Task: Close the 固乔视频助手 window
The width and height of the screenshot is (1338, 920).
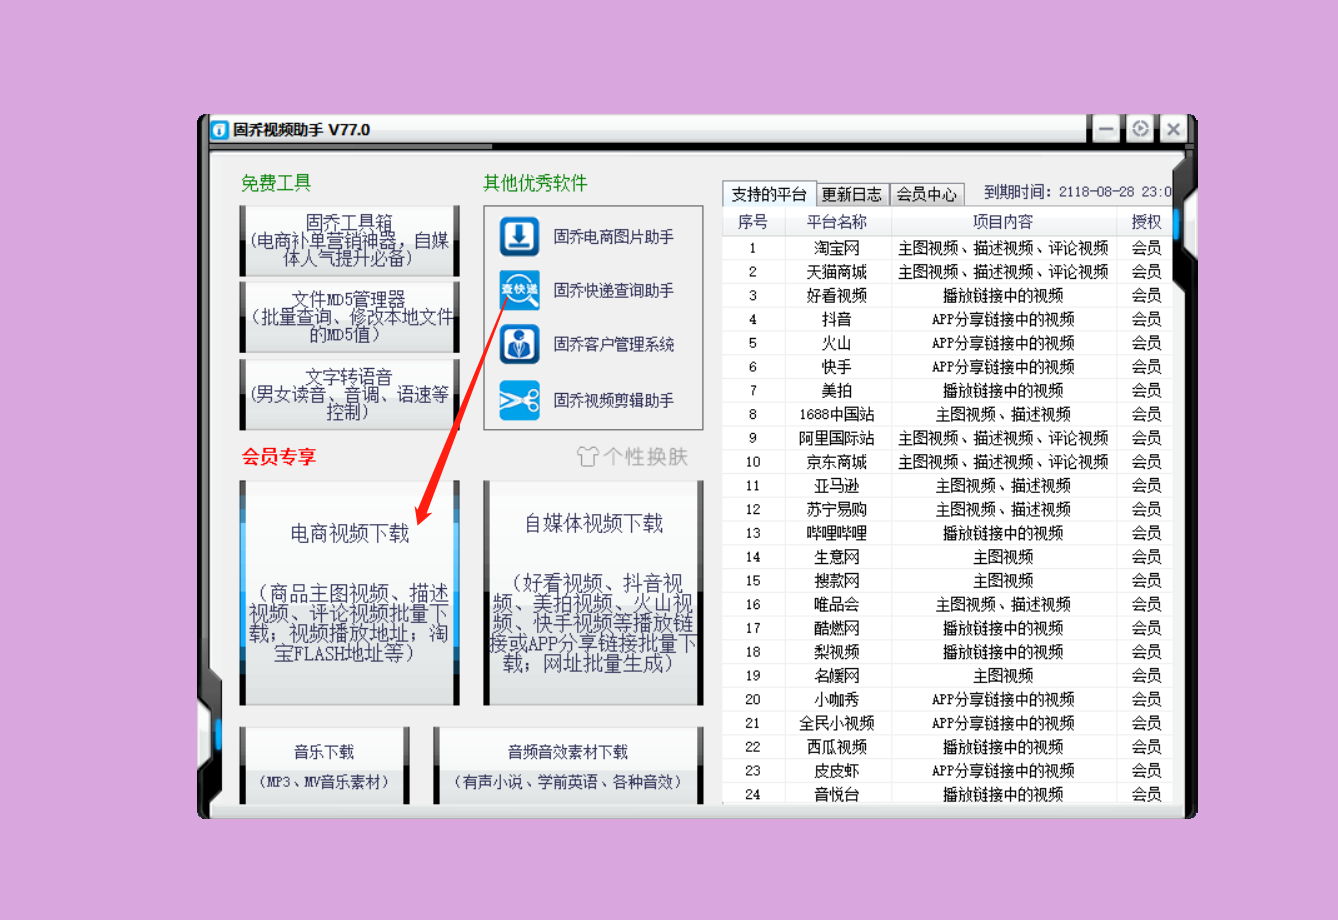Action: [x=1174, y=129]
